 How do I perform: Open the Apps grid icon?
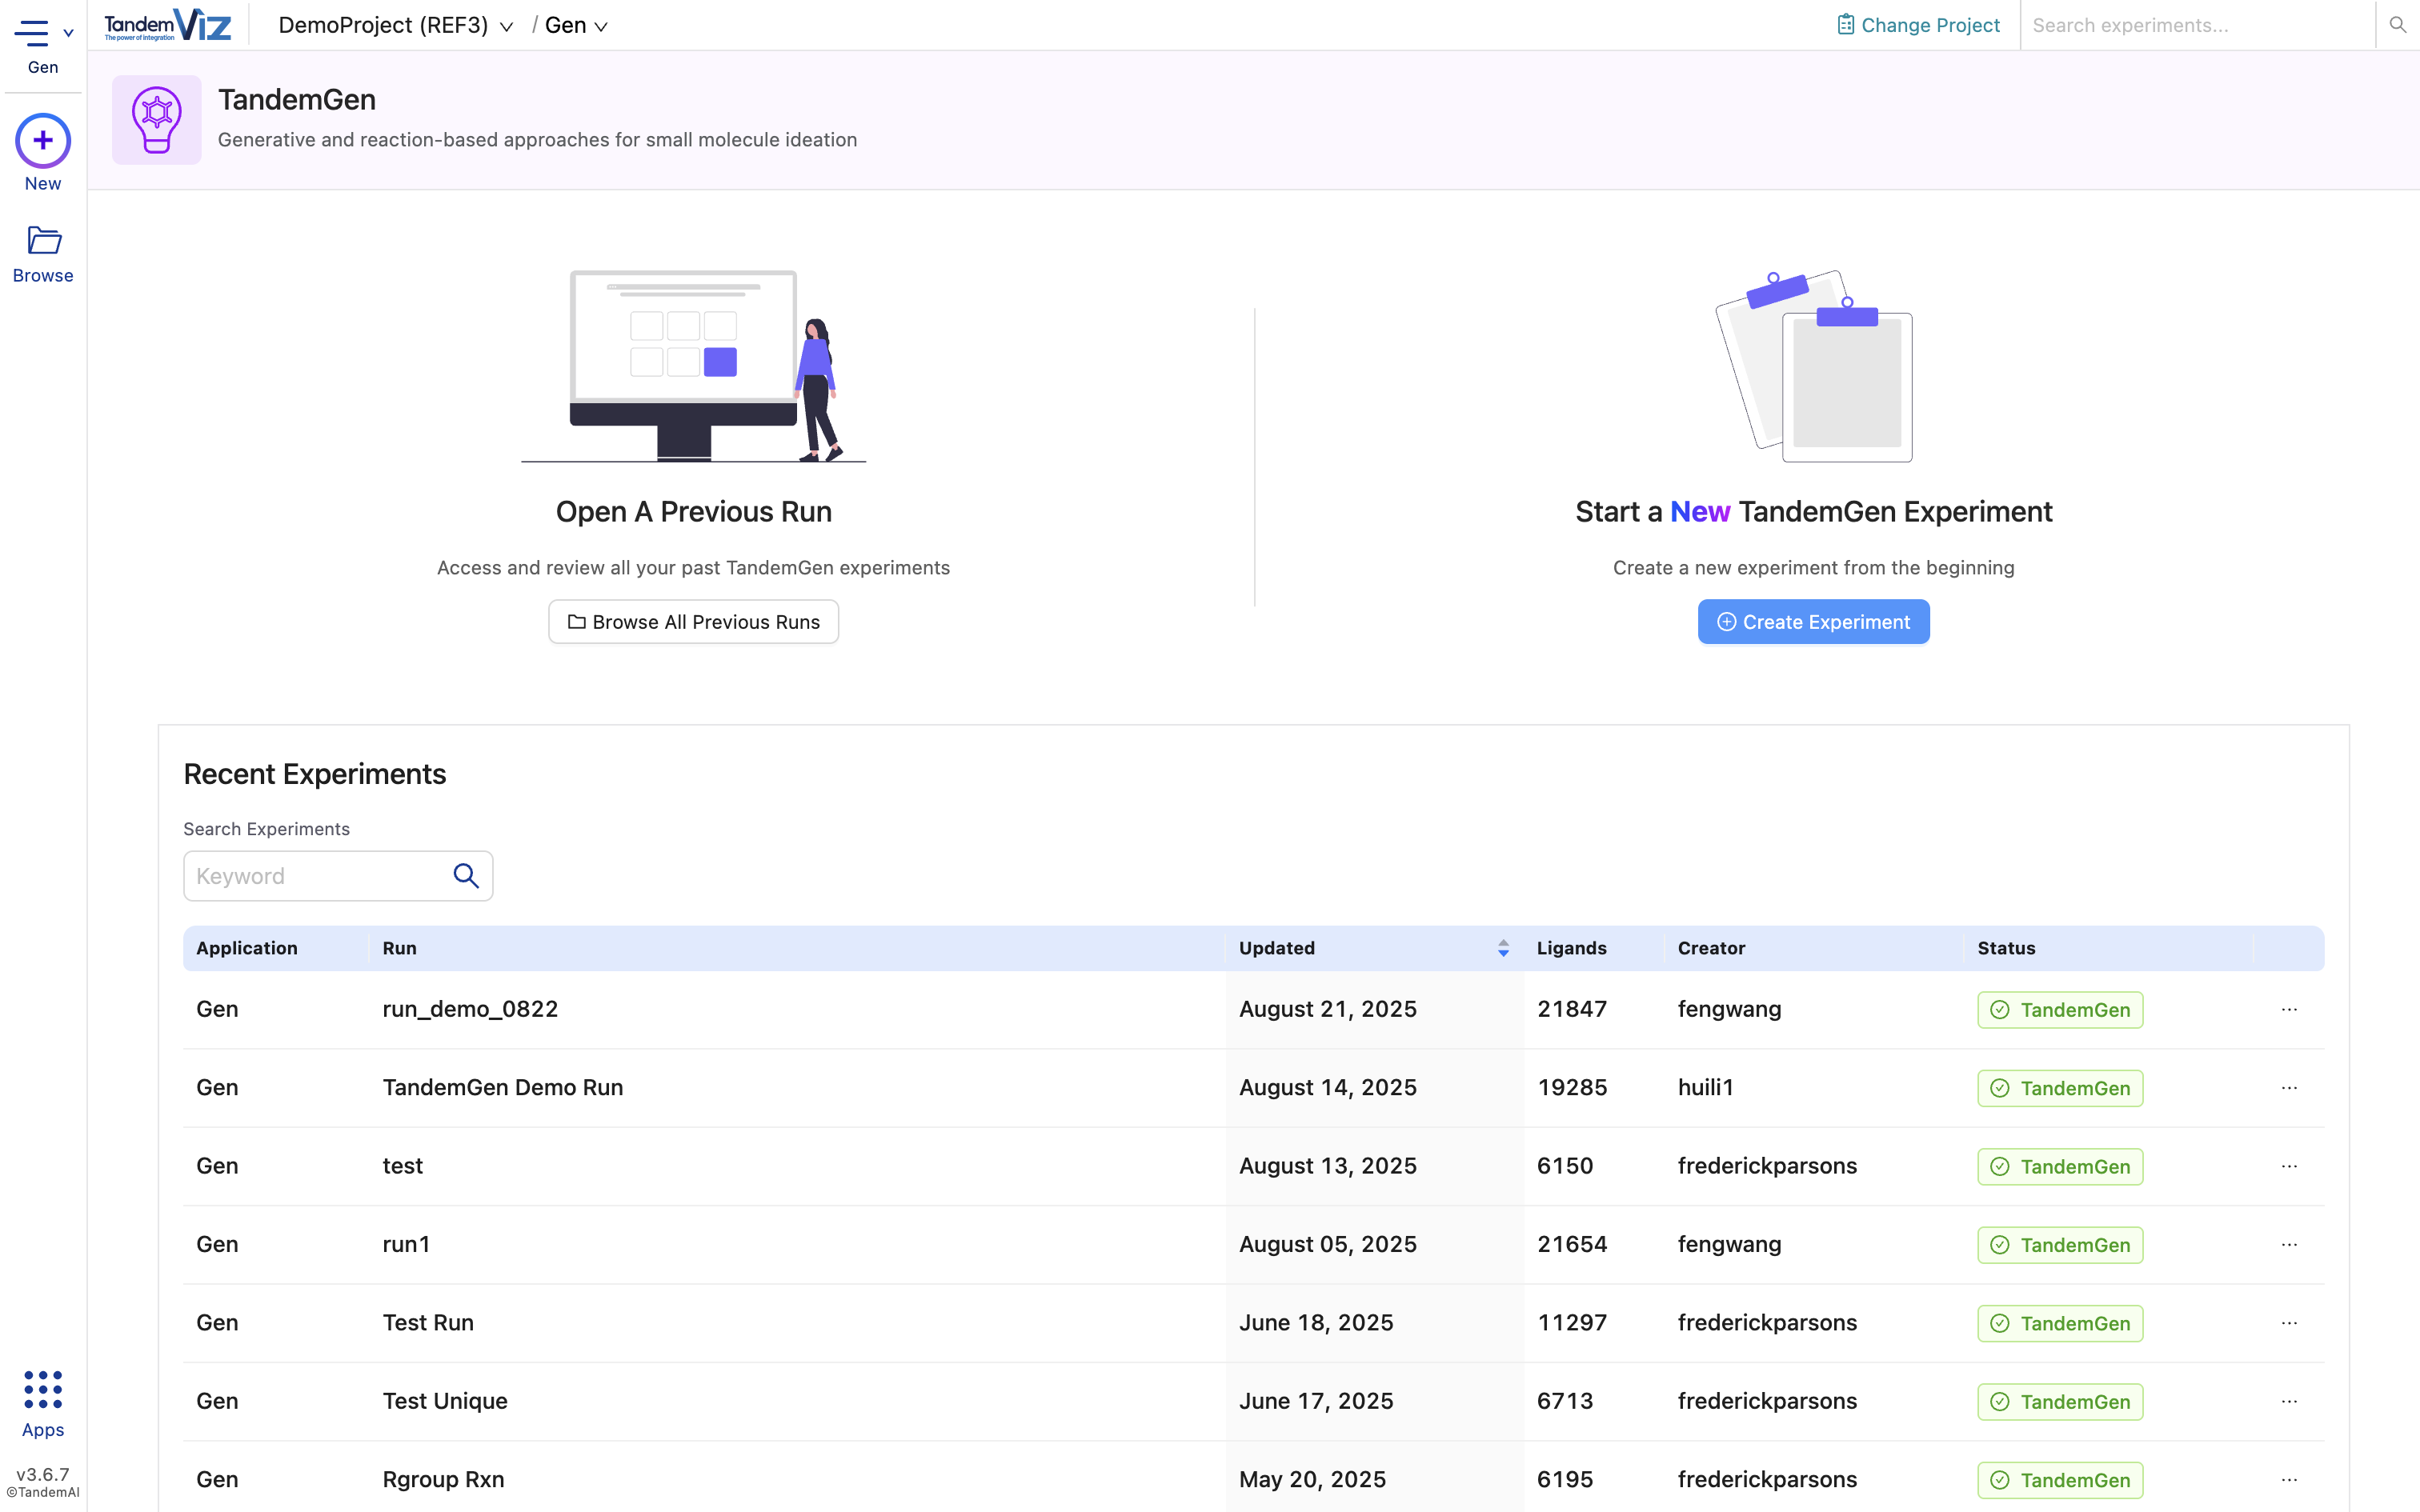point(43,1389)
